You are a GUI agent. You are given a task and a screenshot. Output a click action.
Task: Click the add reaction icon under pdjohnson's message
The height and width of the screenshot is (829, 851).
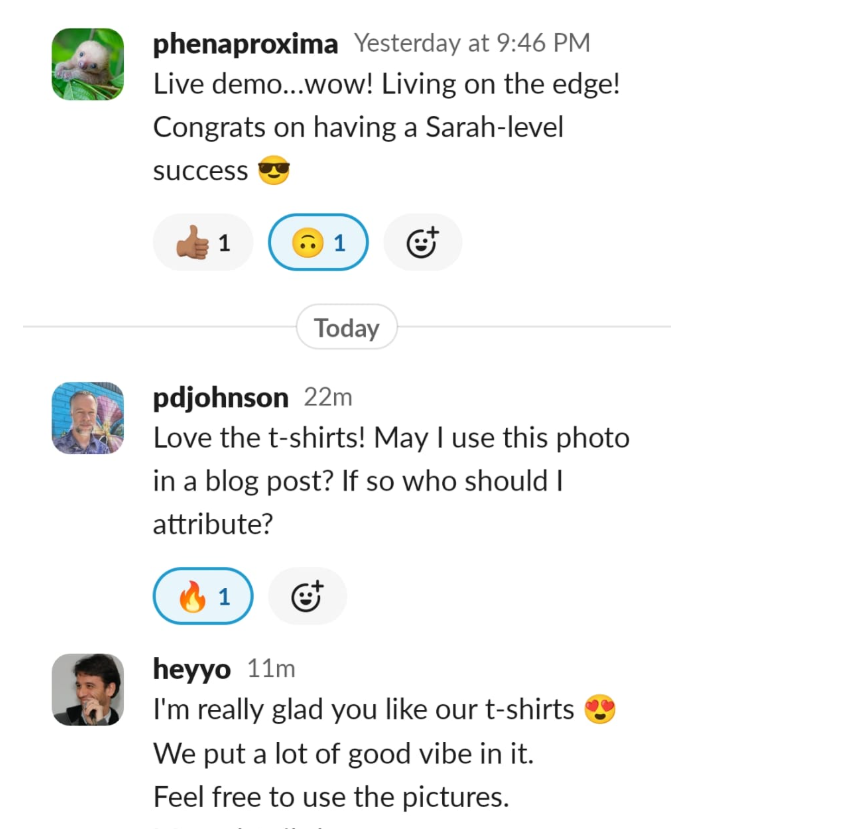(x=307, y=596)
